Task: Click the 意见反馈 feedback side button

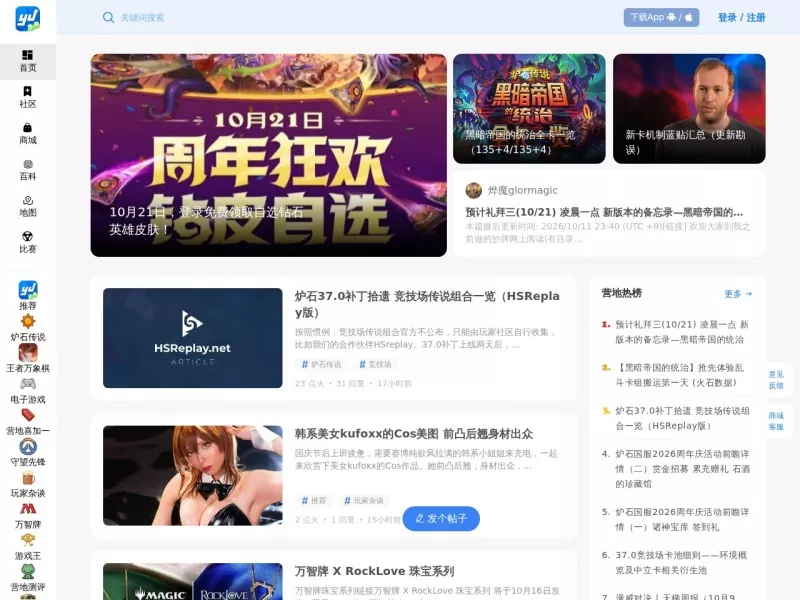Action: click(x=776, y=380)
